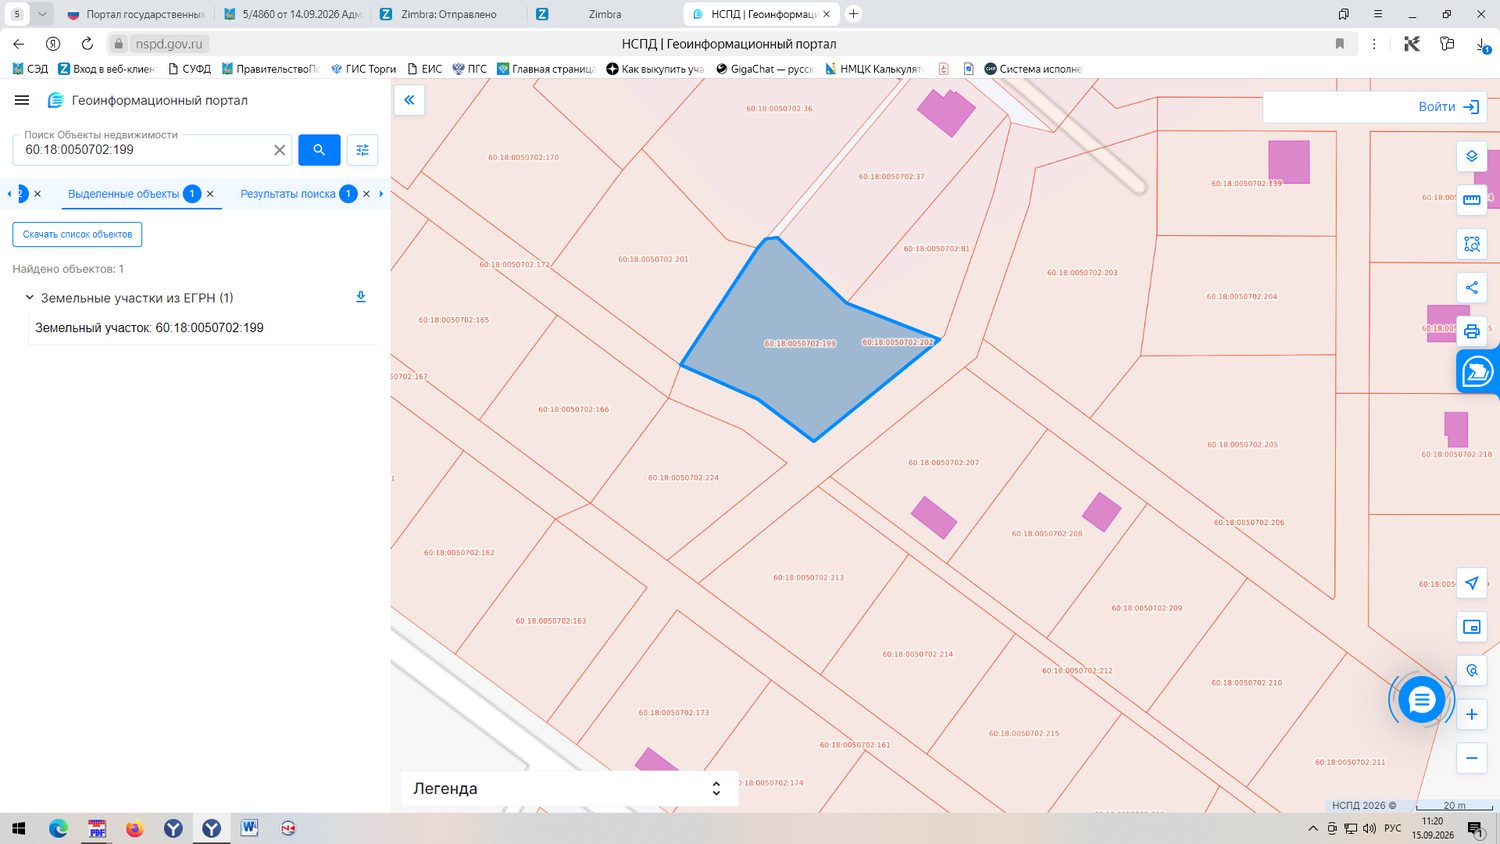Open the overview map window tool

click(x=1472, y=627)
